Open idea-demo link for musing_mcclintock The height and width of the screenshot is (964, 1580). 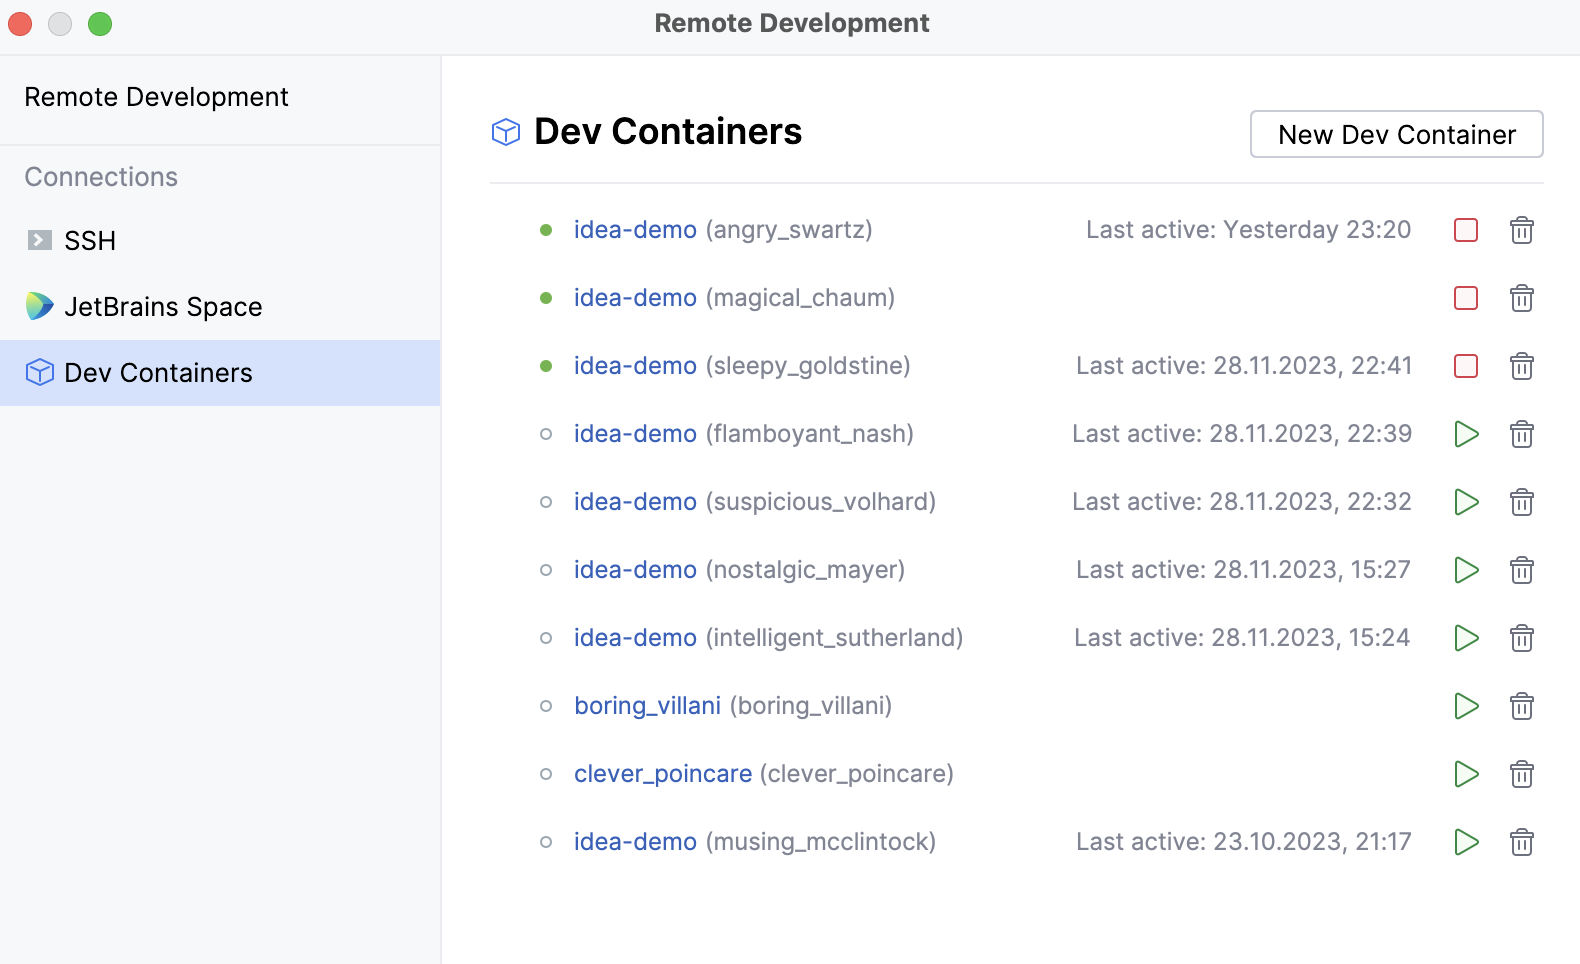(x=635, y=842)
